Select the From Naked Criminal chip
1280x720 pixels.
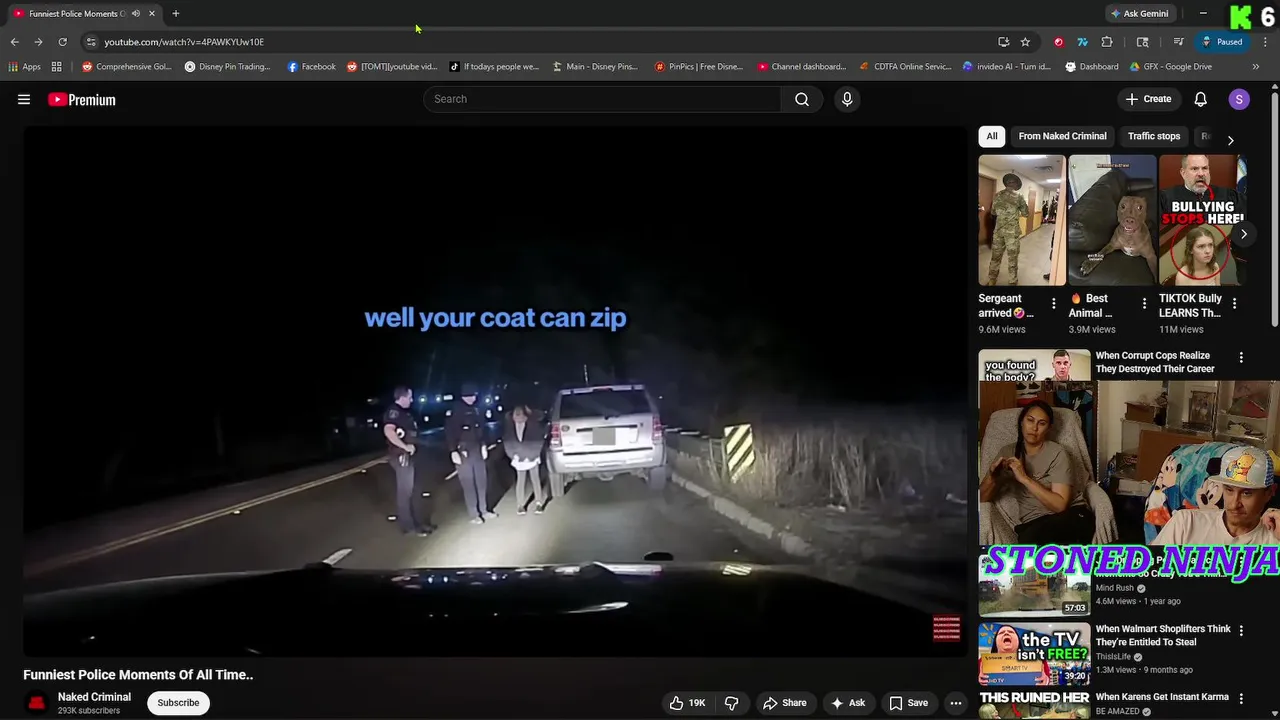[x=1062, y=136]
